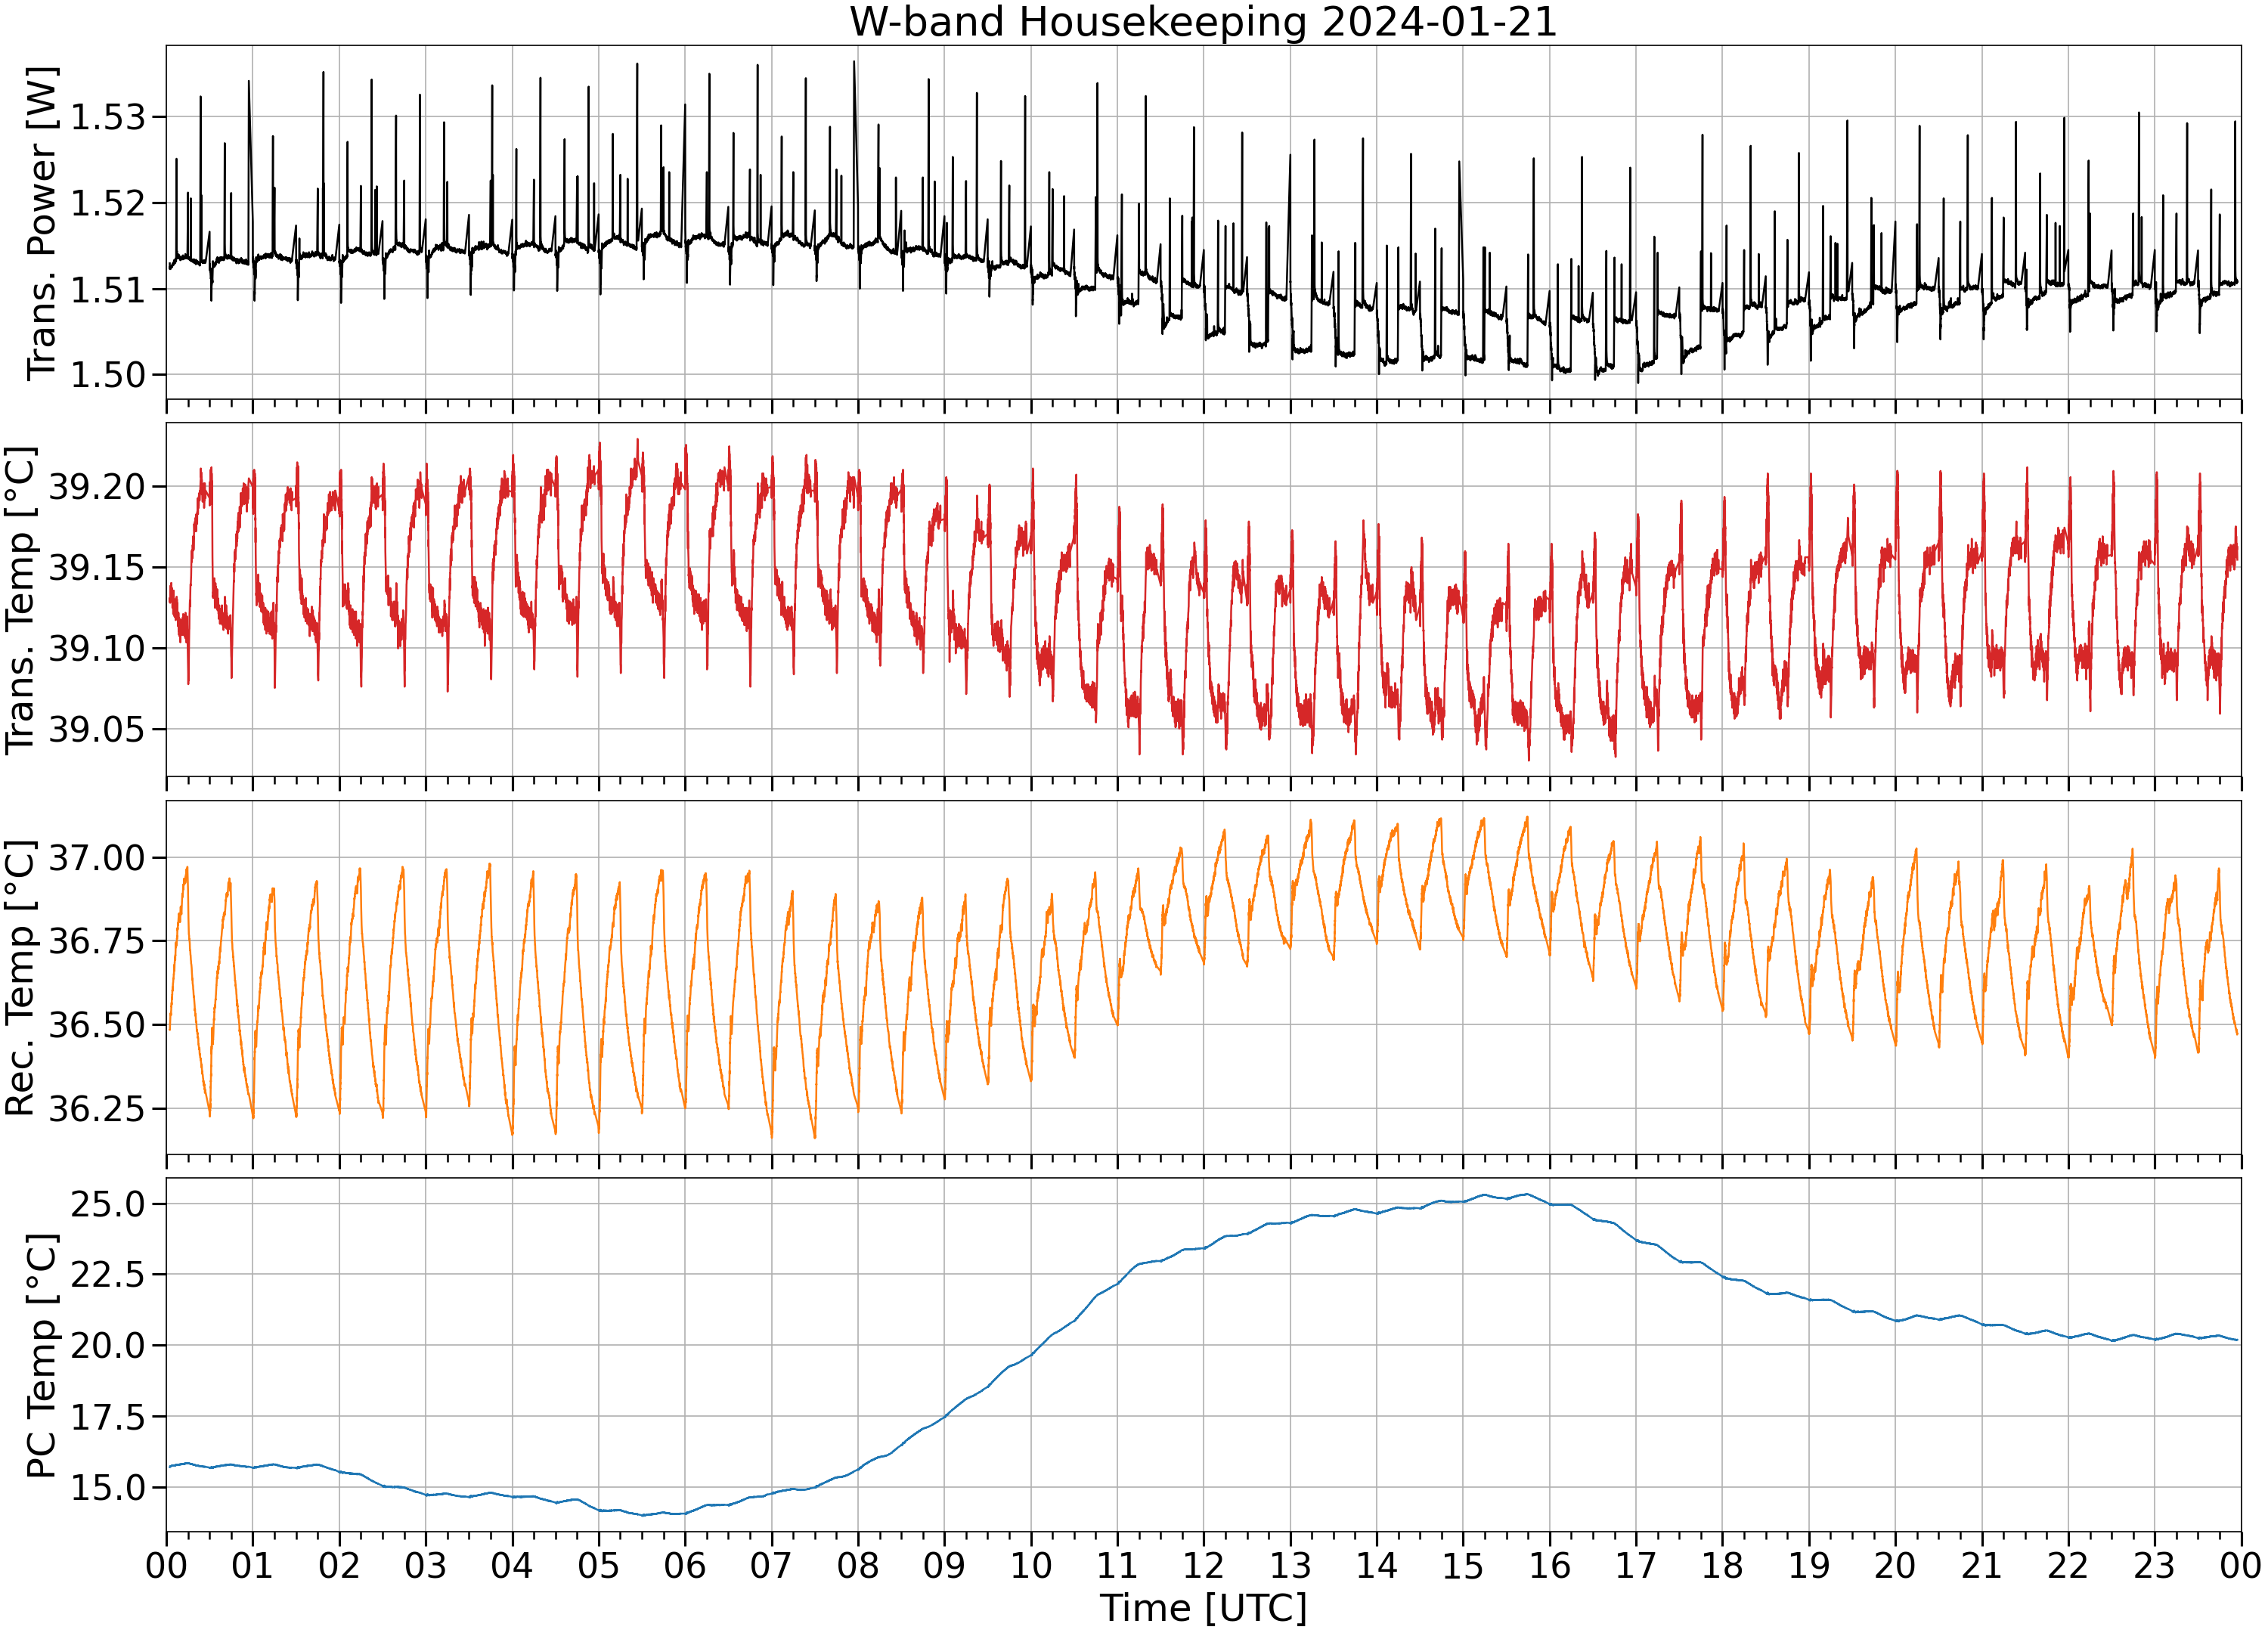Image resolution: width=2268 pixels, height=1633 pixels.
Task: Click the 03 hour tick label
Action: point(425,1565)
